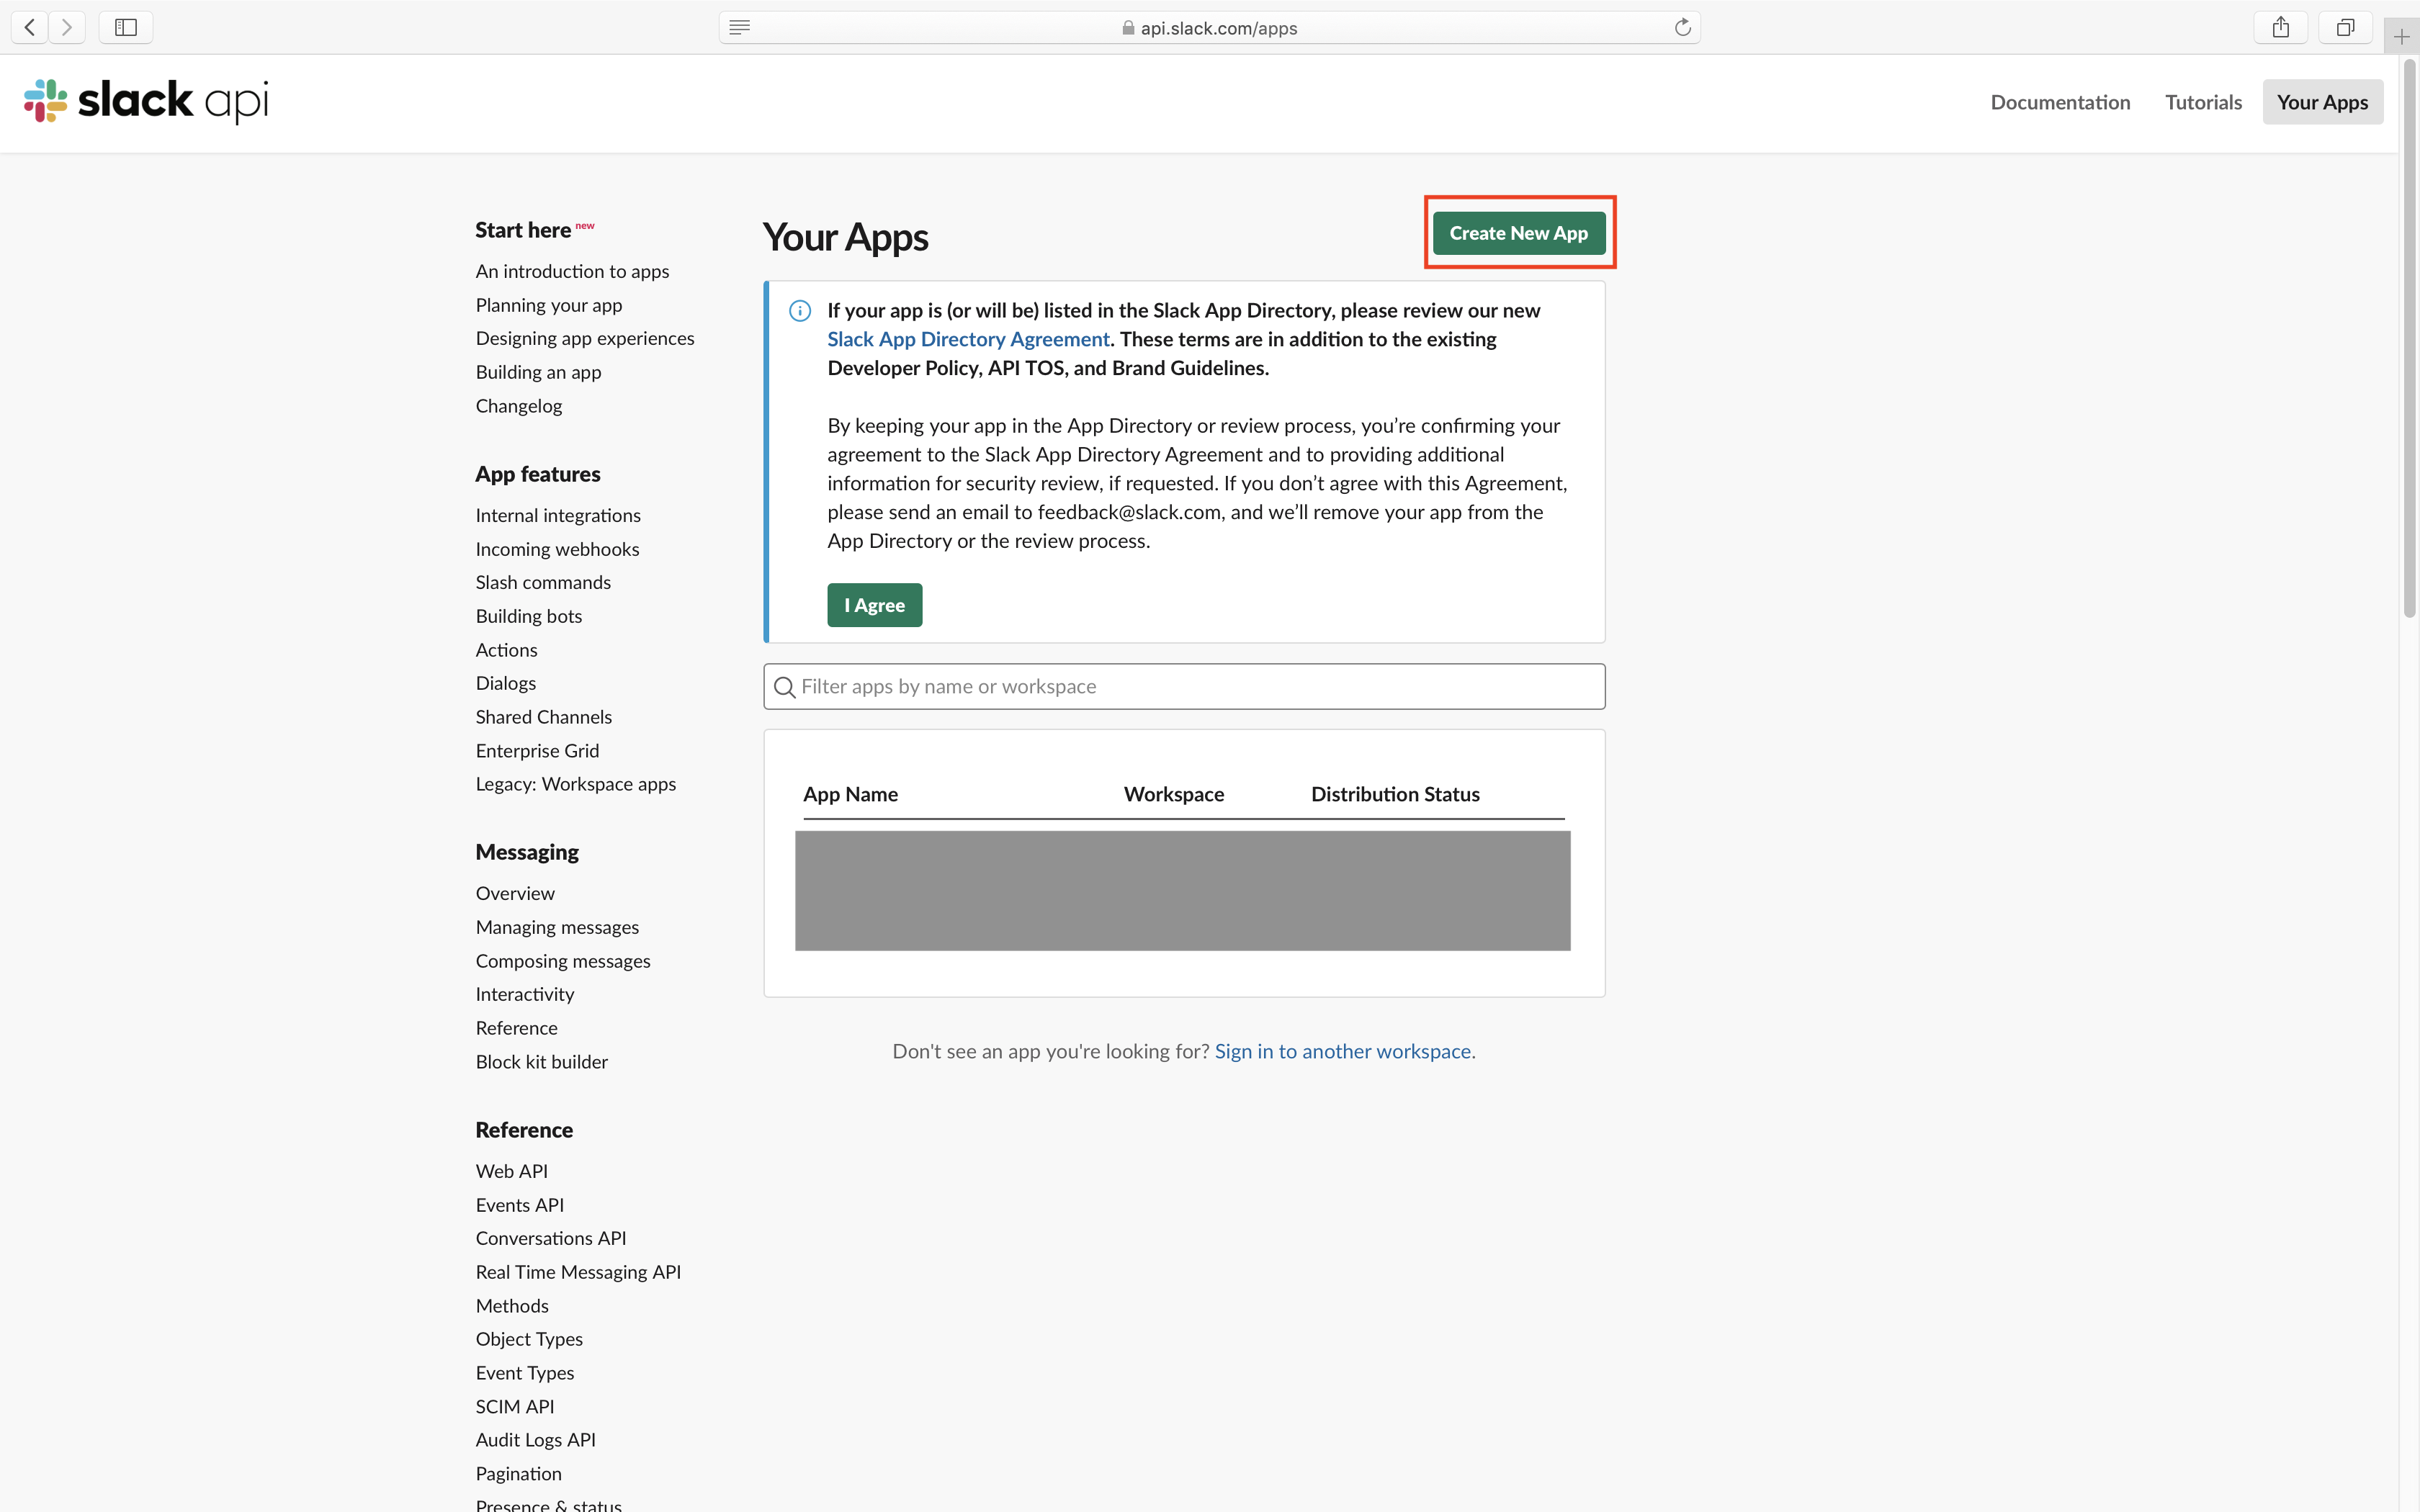The image size is (2420, 1512).
Task: Click the magnifier icon in filter field
Action: point(785,687)
